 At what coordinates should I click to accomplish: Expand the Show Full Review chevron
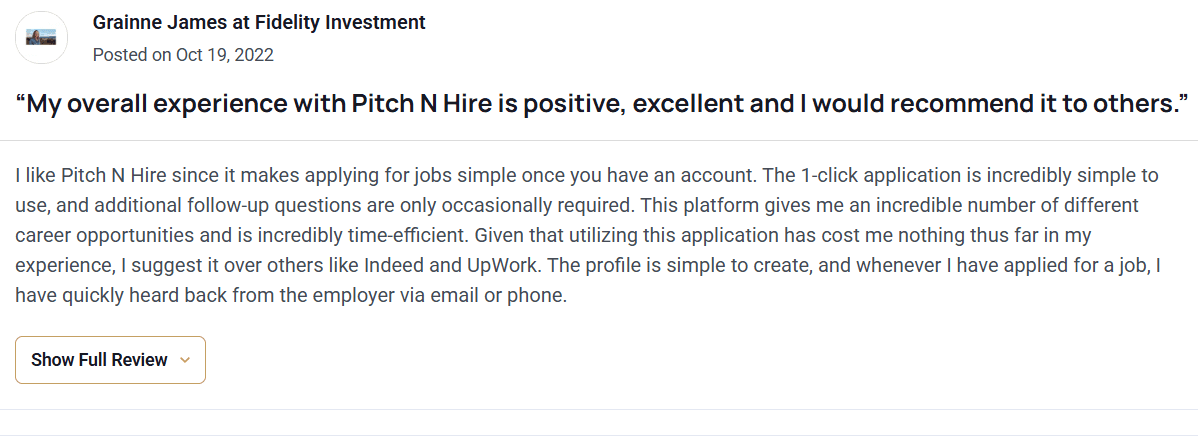click(184, 360)
